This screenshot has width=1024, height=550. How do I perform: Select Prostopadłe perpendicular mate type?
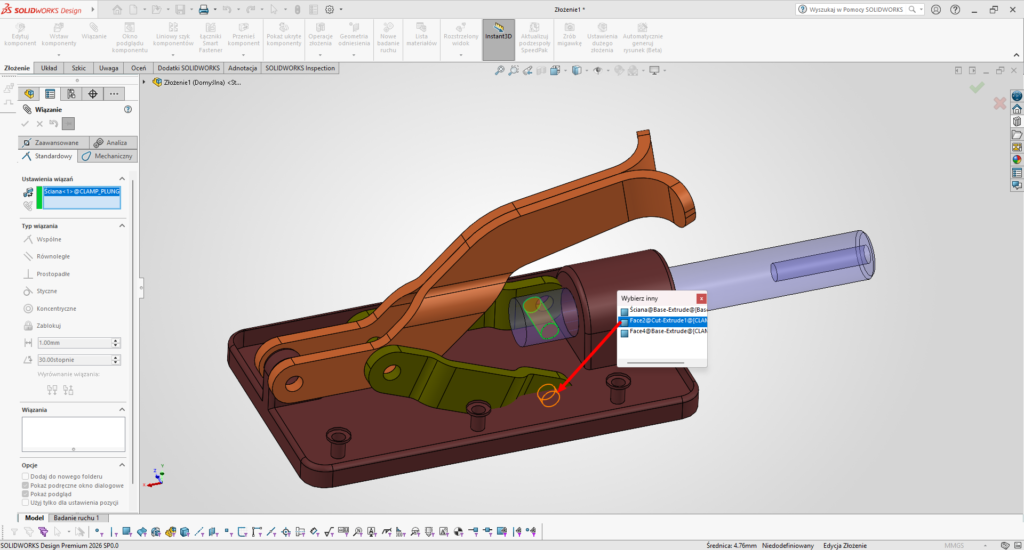point(46,274)
